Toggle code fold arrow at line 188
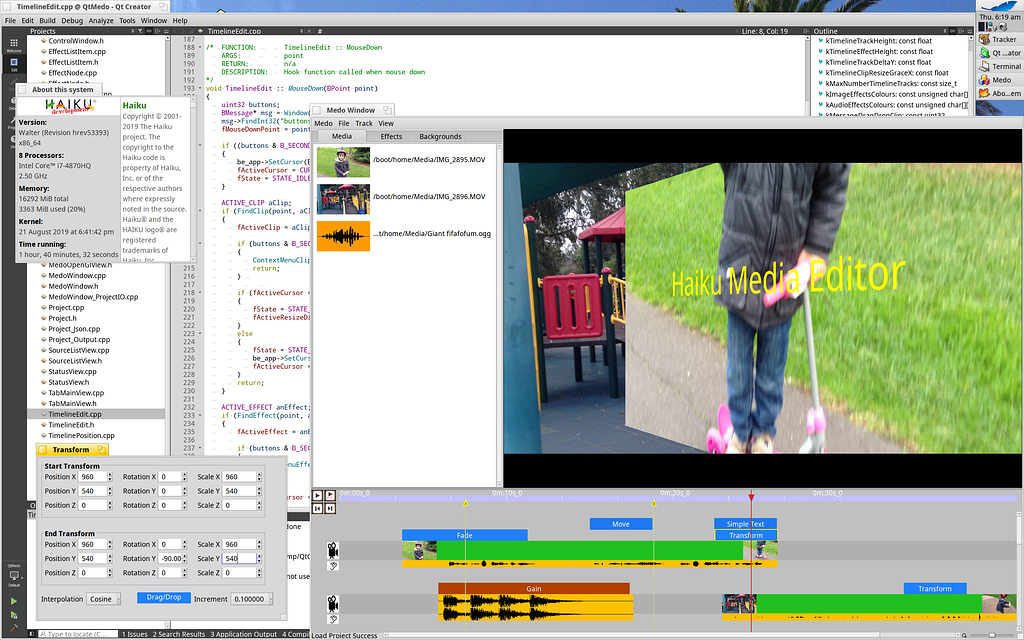This screenshot has width=1024, height=640. click(200, 47)
